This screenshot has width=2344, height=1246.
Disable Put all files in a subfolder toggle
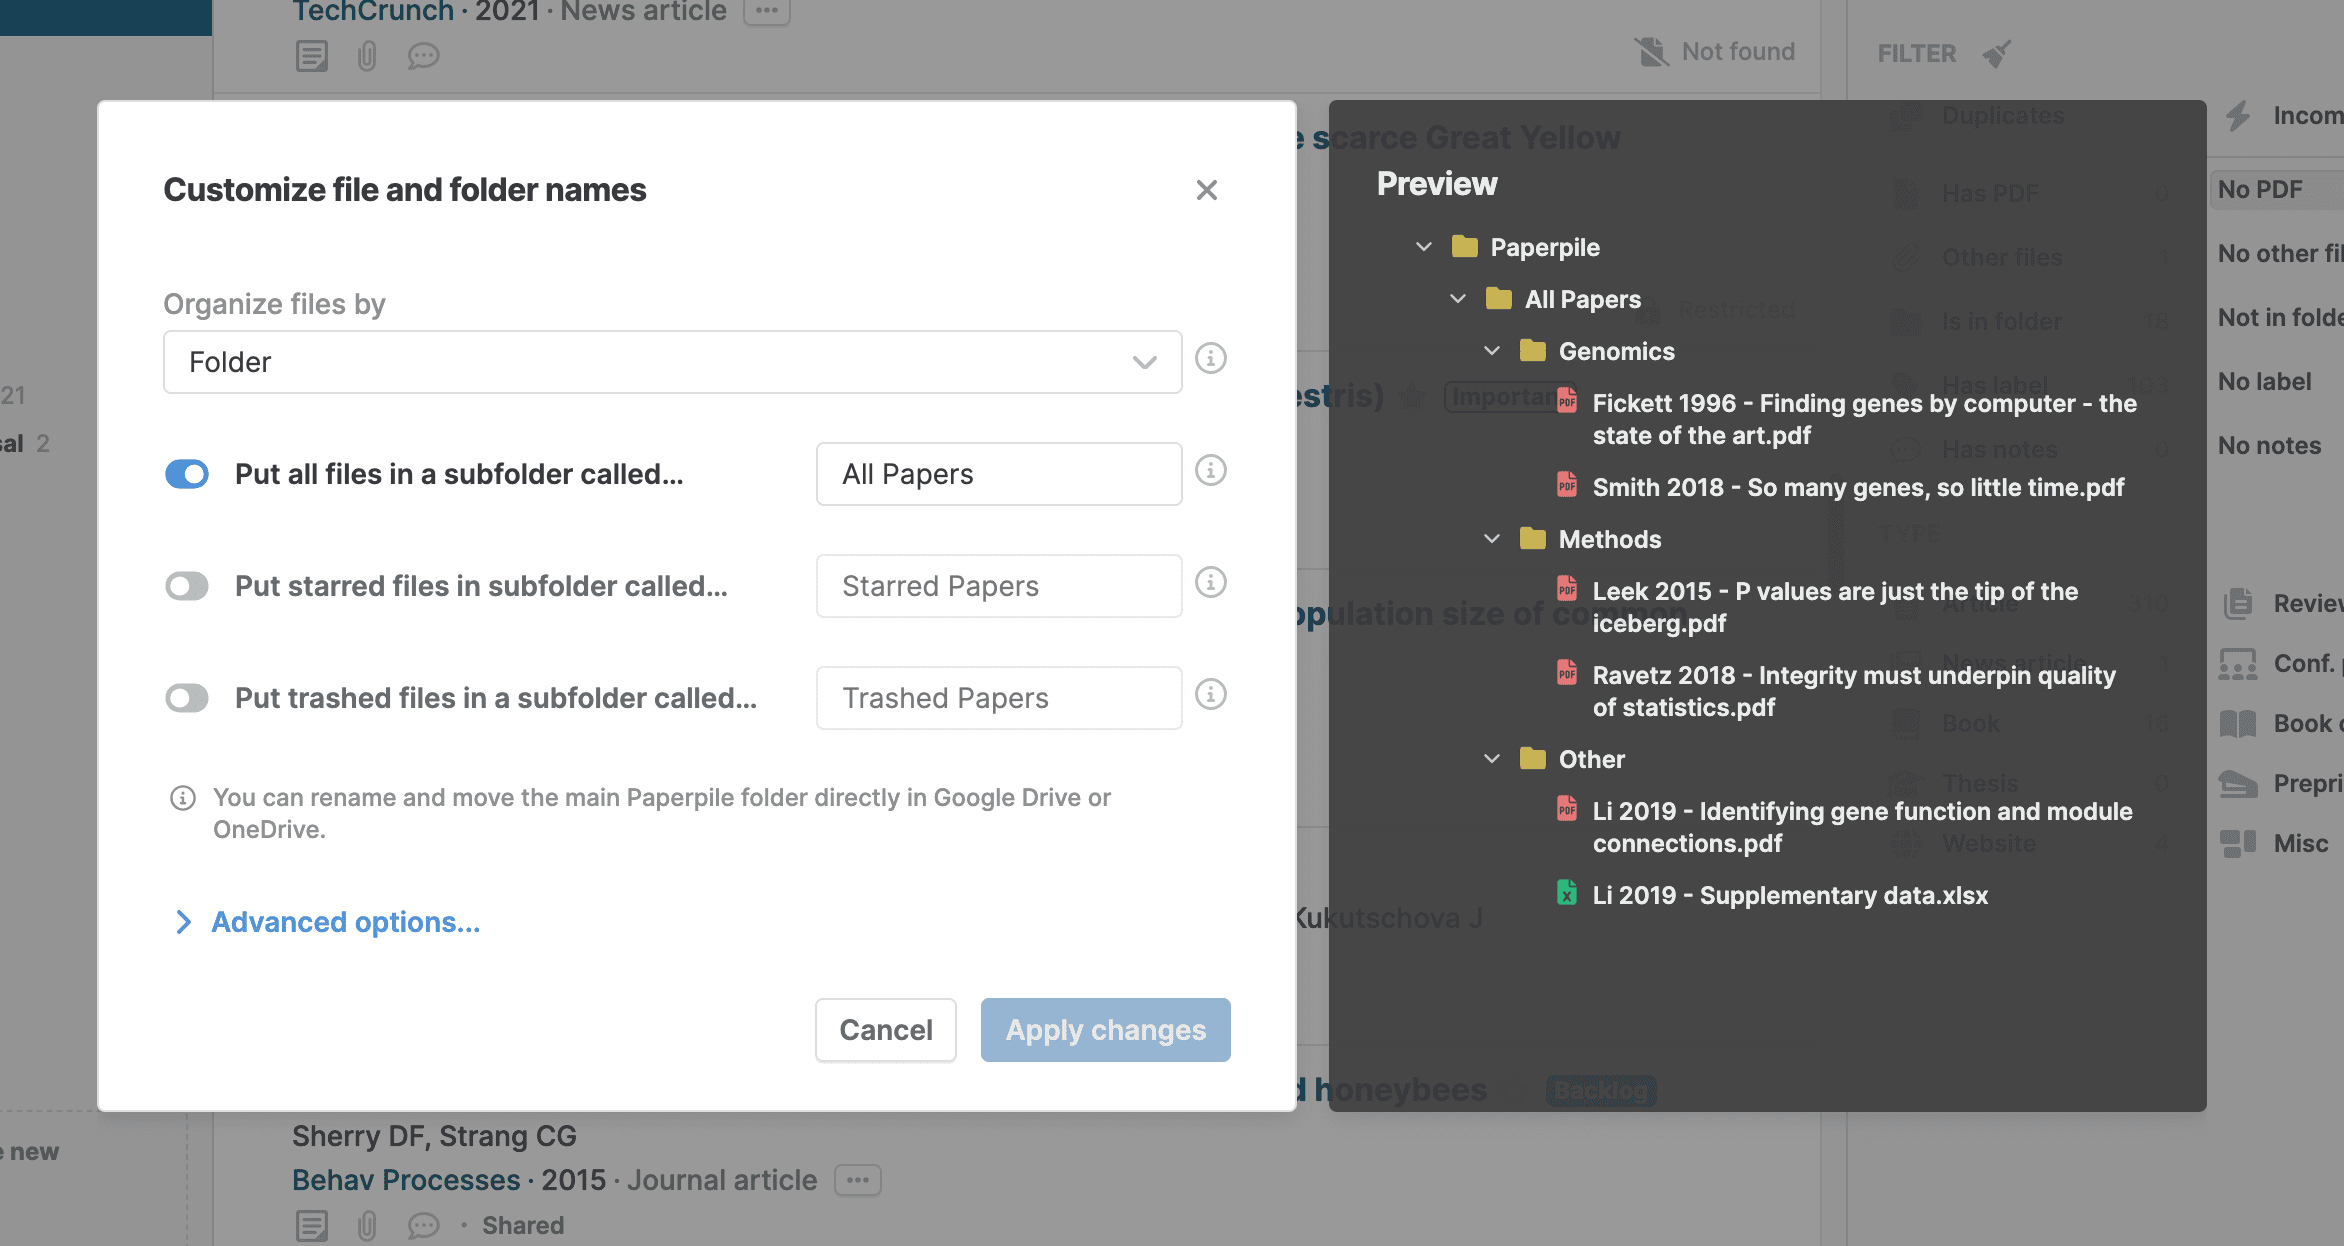[187, 474]
